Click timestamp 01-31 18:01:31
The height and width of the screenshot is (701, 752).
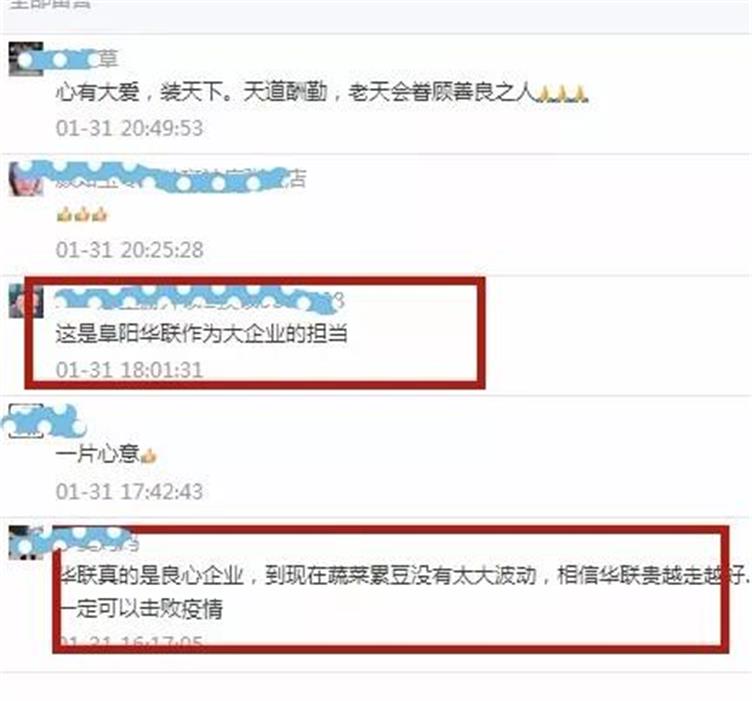(x=129, y=370)
